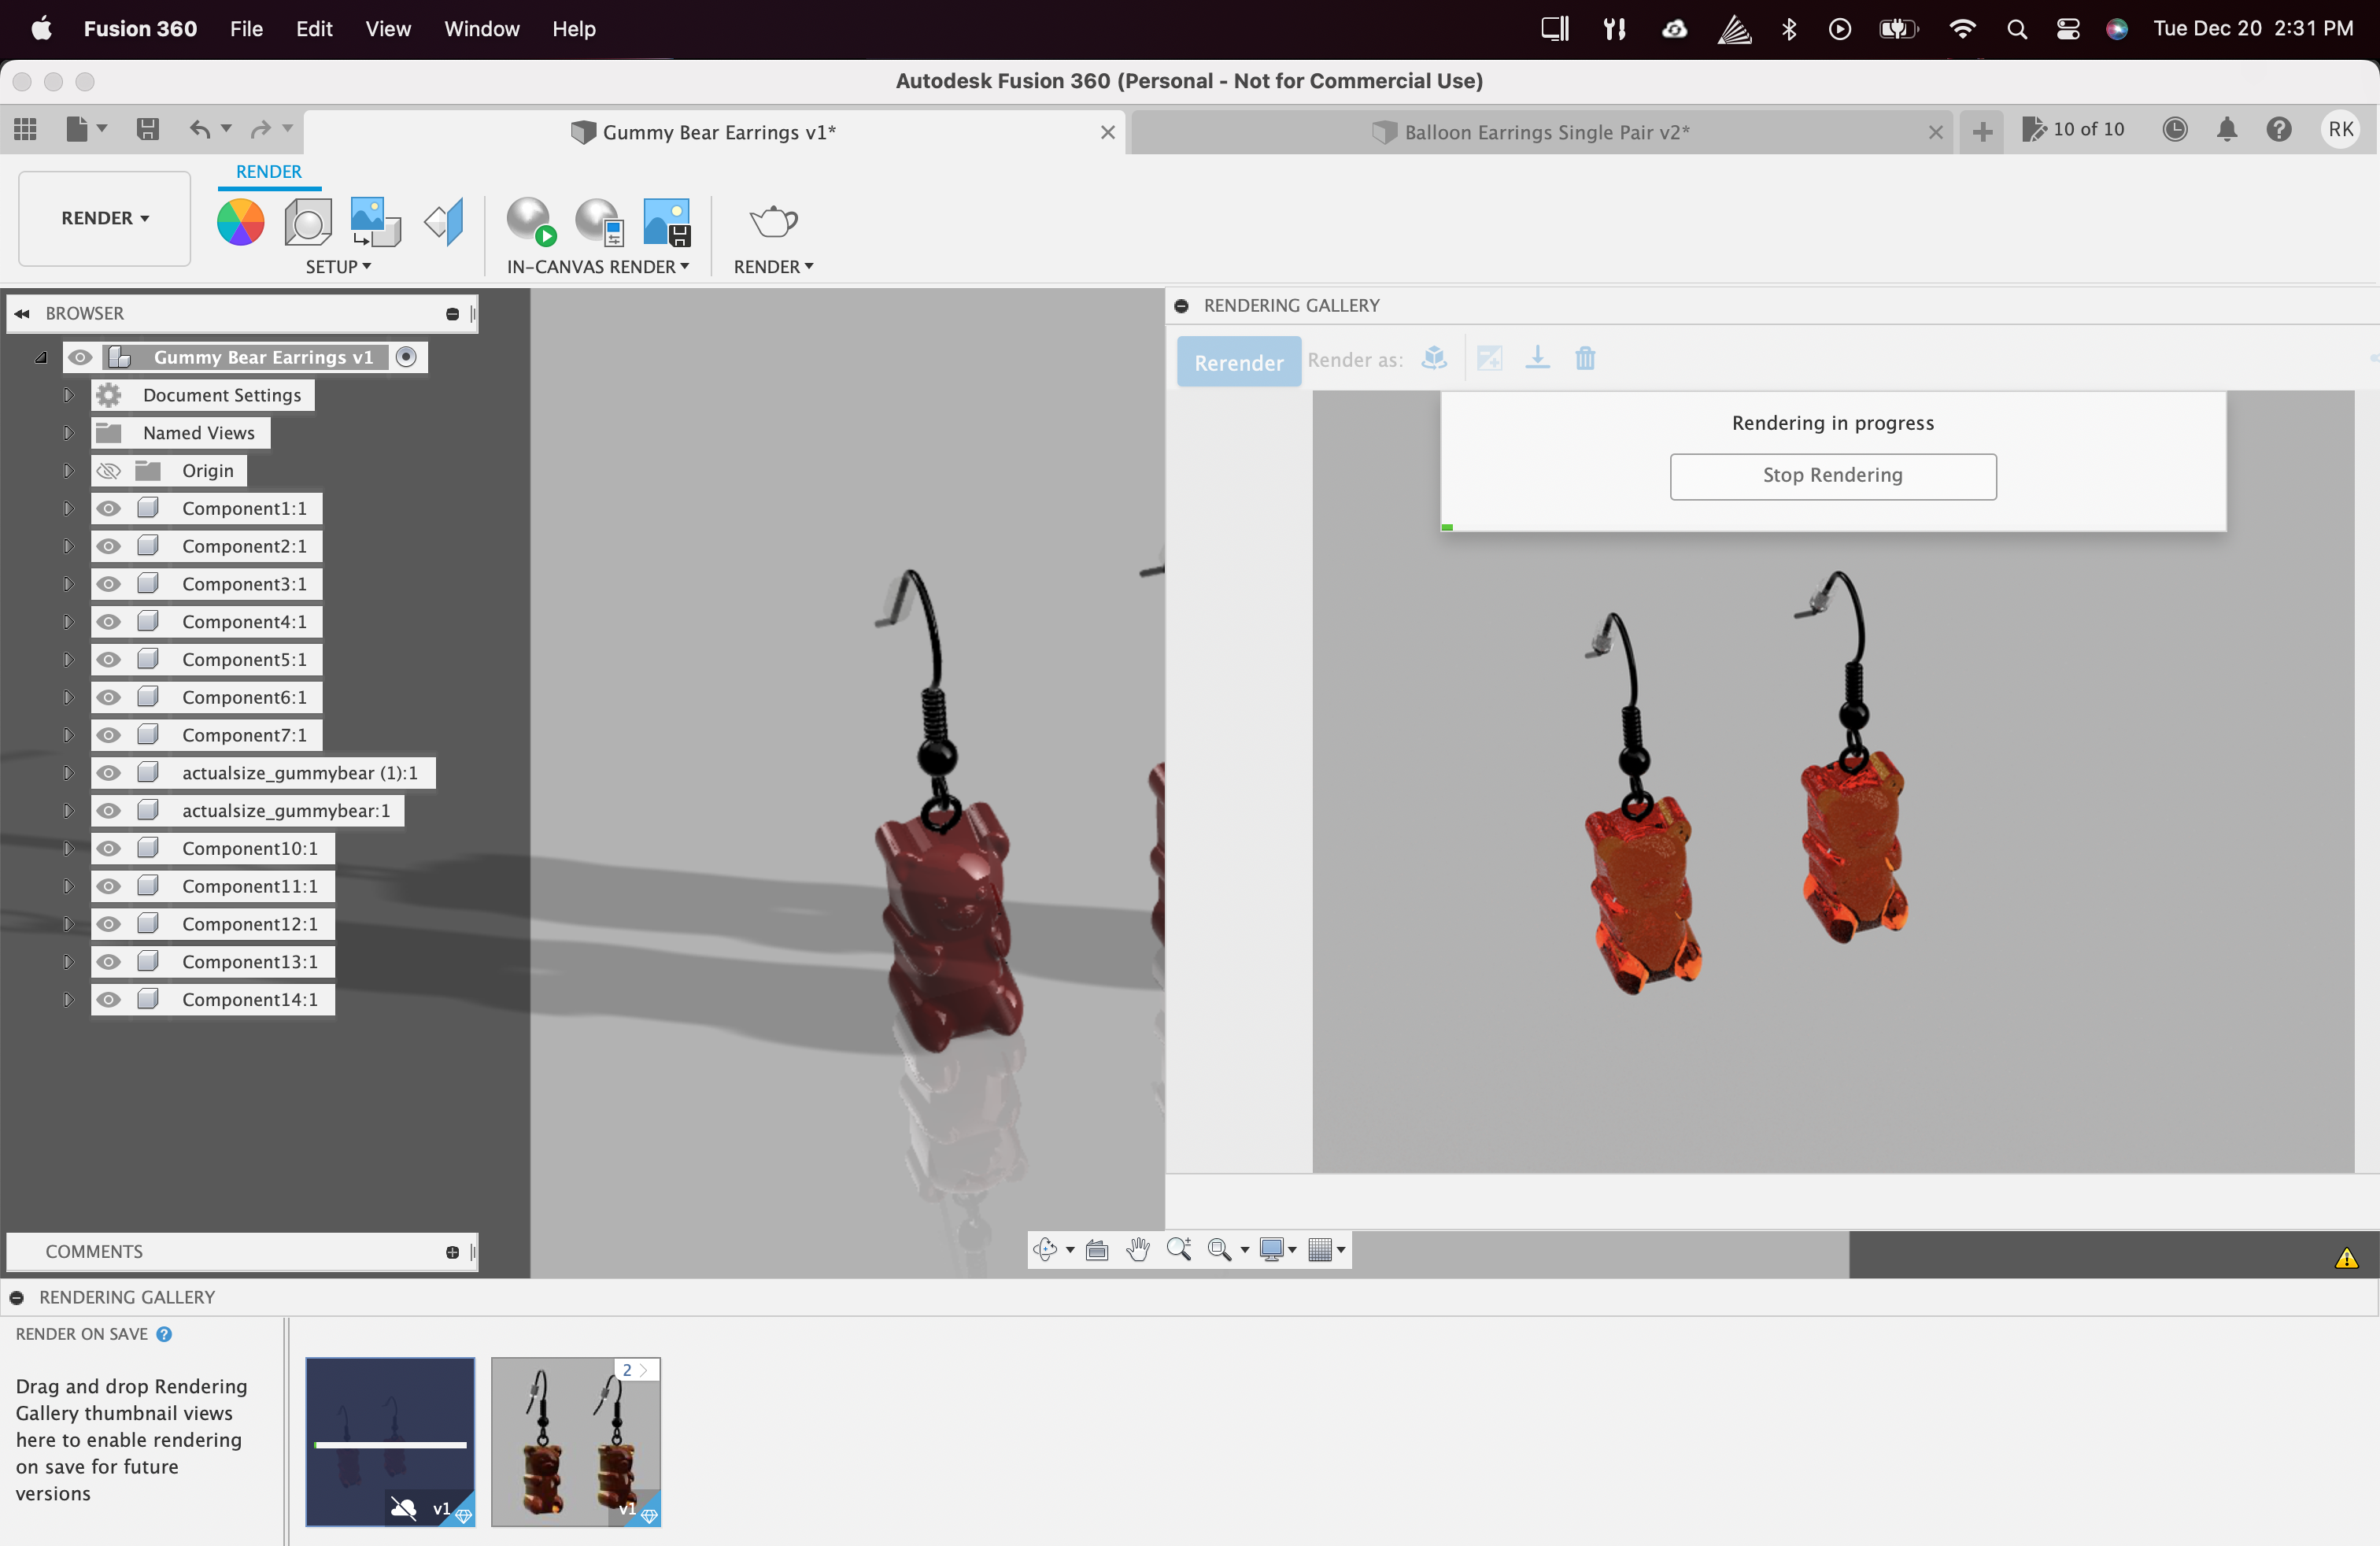Open the Appearance color wheel tool
The width and height of the screenshot is (2380, 1546).
click(240, 222)
